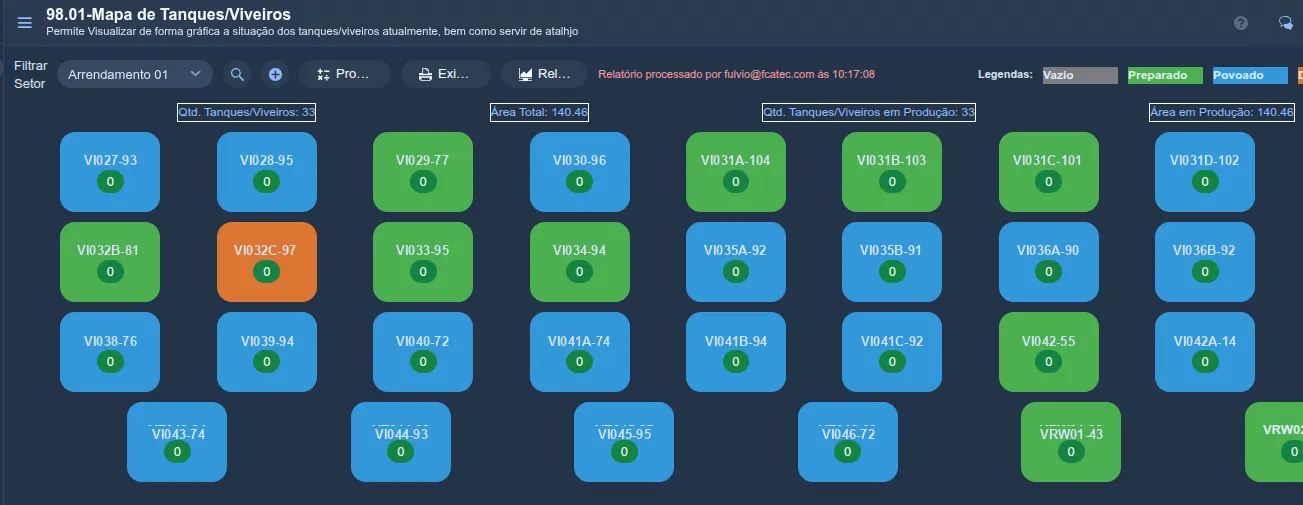Select tank card VI036B-92

click(1205, 262)
